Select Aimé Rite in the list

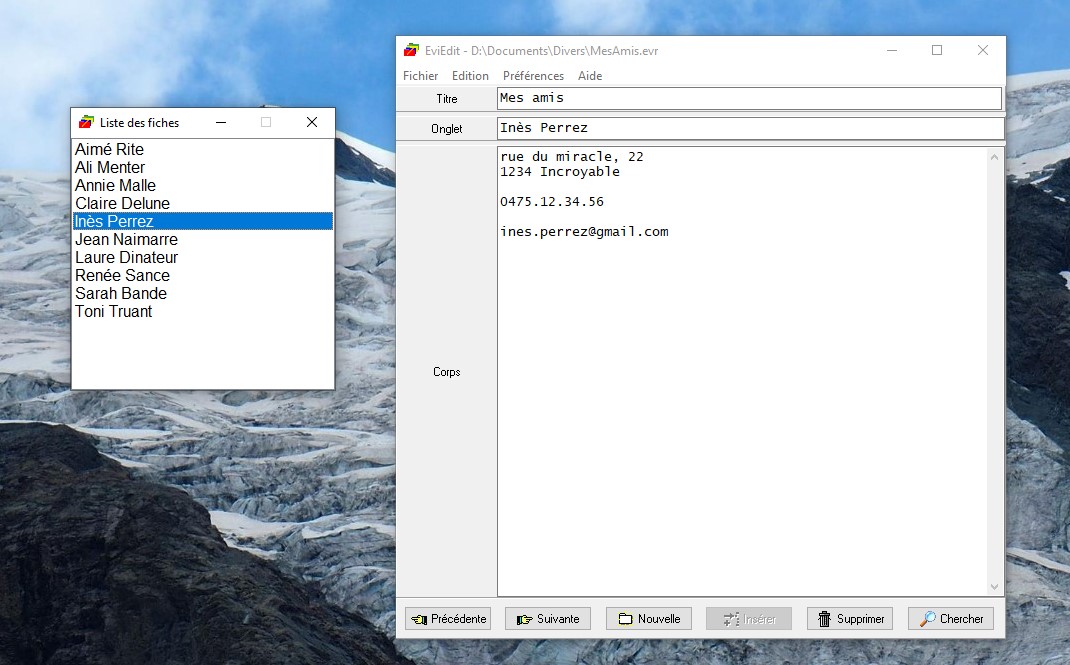pyautogui.click(x=109, y=149)
